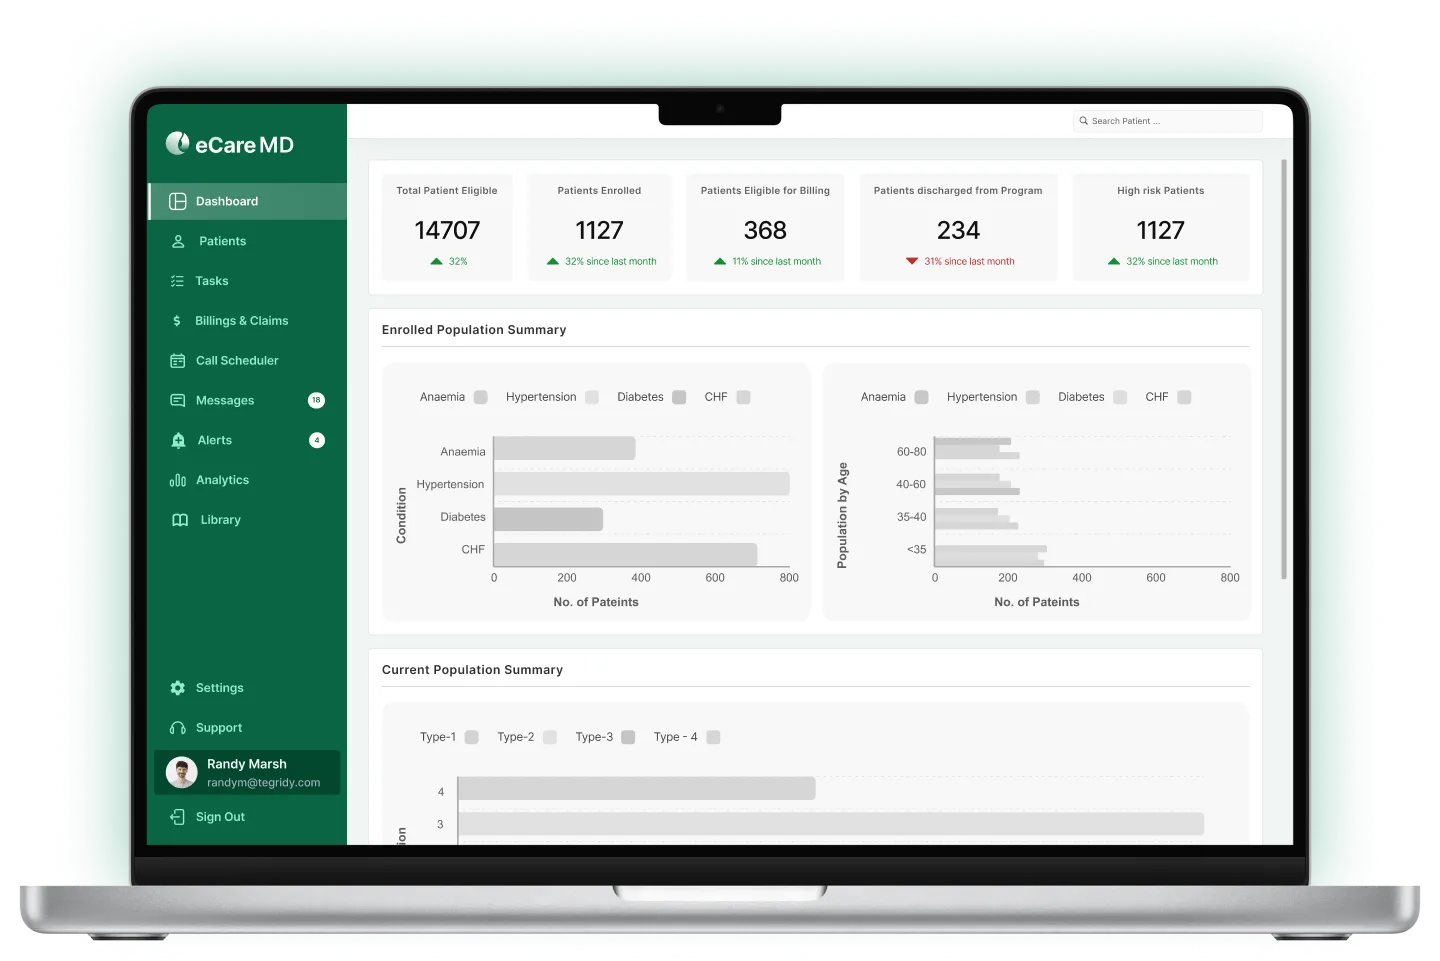Click into the Search Patient field

(1168, 121)
